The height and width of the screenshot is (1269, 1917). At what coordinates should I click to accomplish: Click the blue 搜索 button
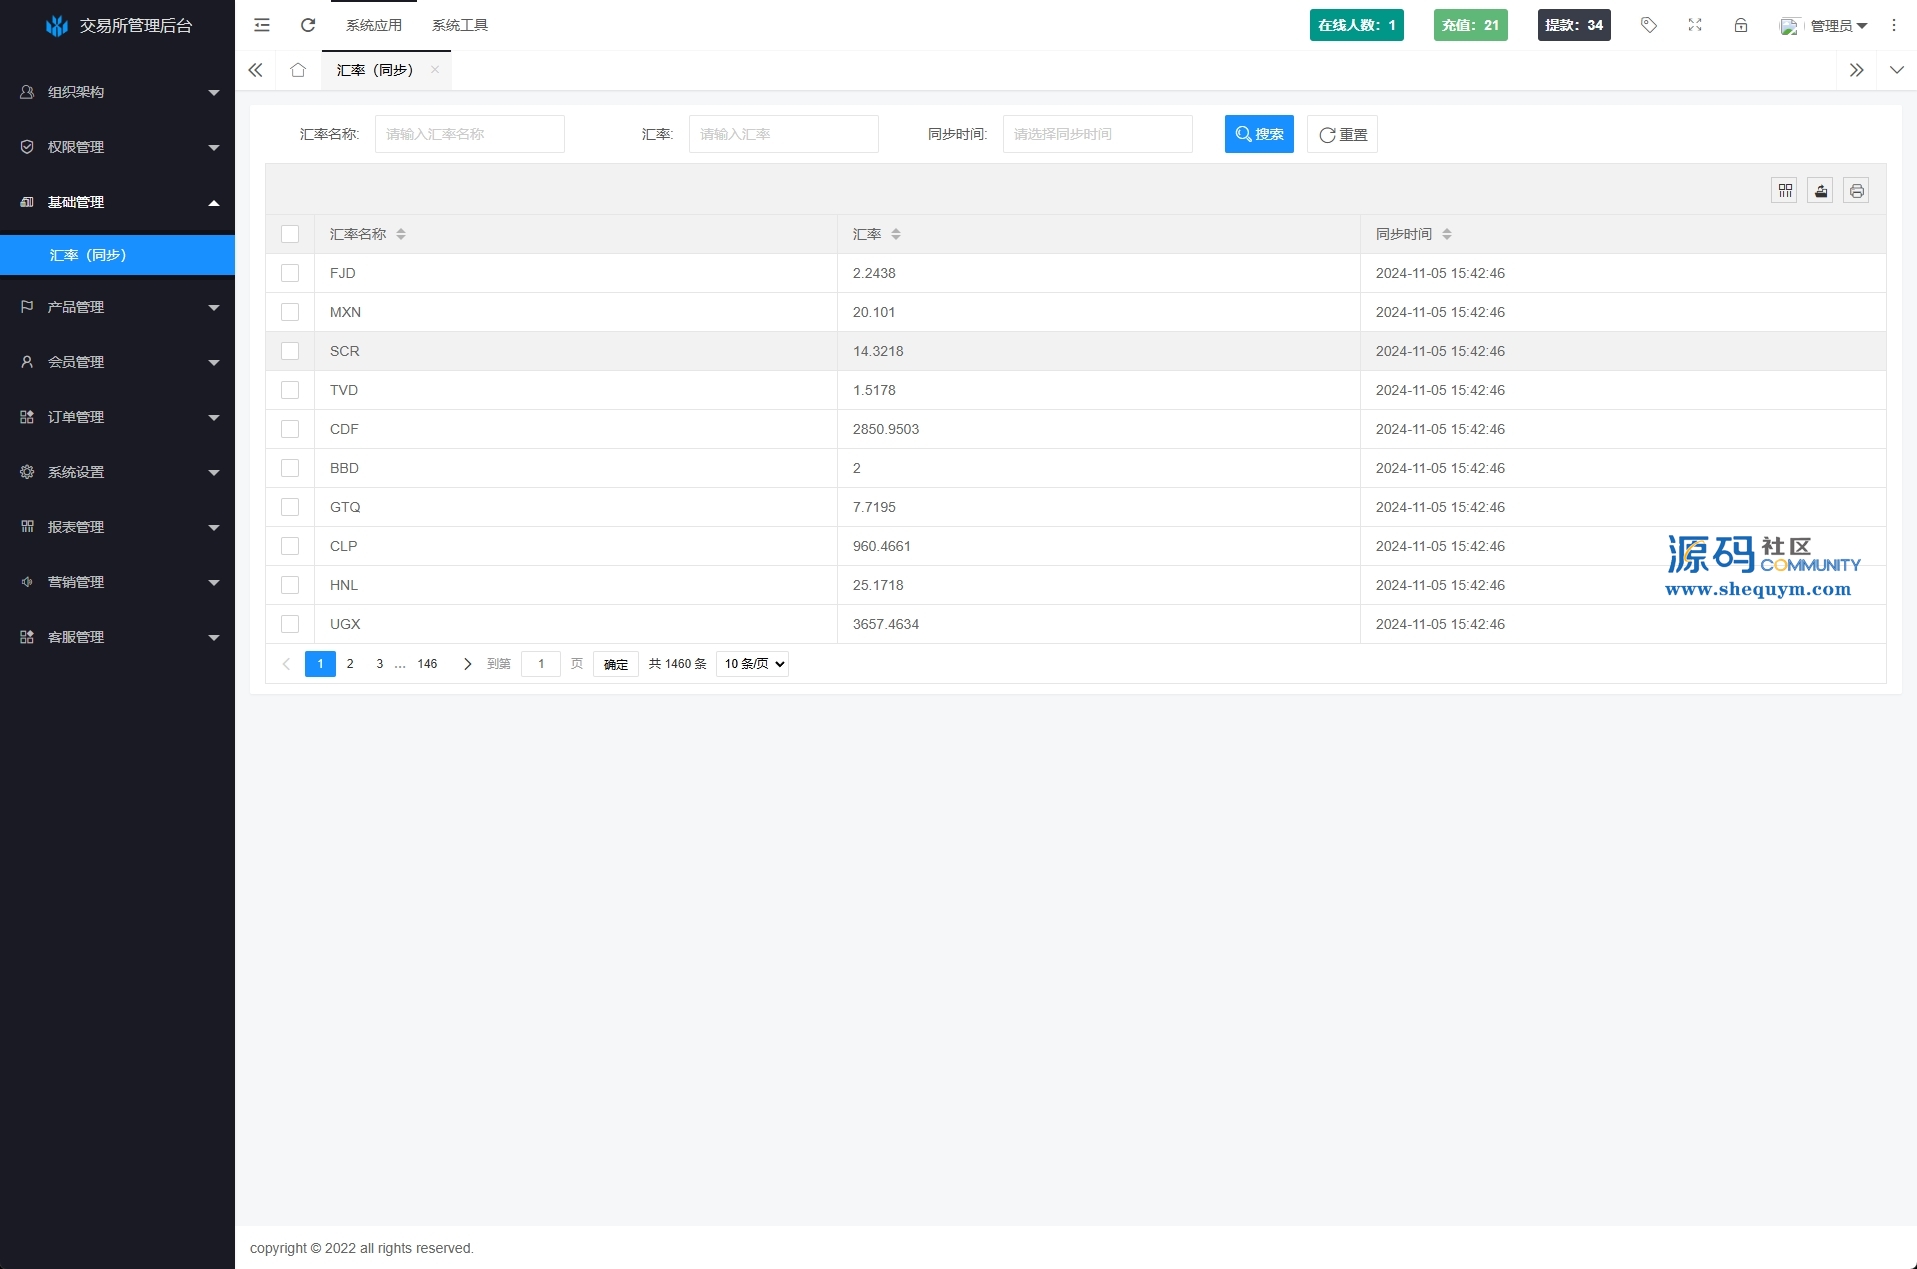click(1258, 134)
